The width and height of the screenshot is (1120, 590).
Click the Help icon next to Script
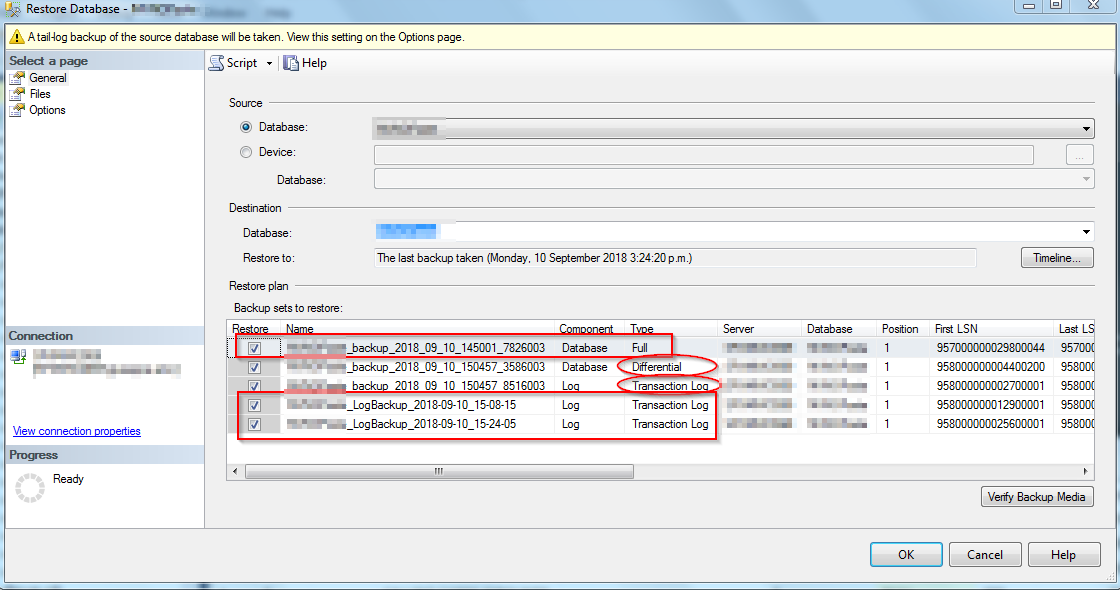pos(288,62)
